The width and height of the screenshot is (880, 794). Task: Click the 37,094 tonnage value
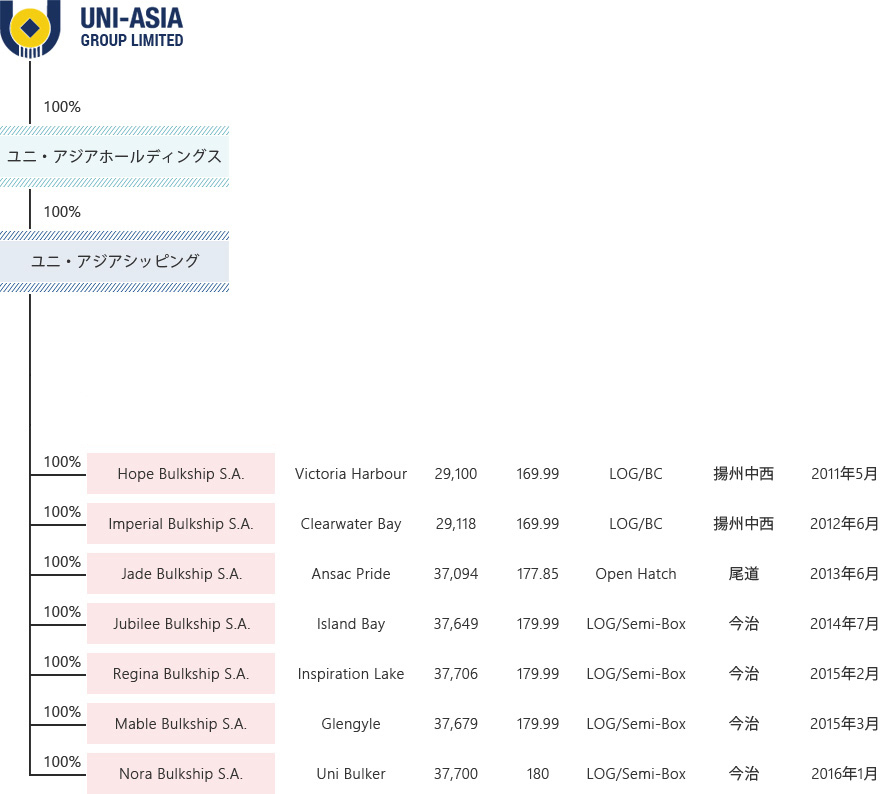pos(456,573)
